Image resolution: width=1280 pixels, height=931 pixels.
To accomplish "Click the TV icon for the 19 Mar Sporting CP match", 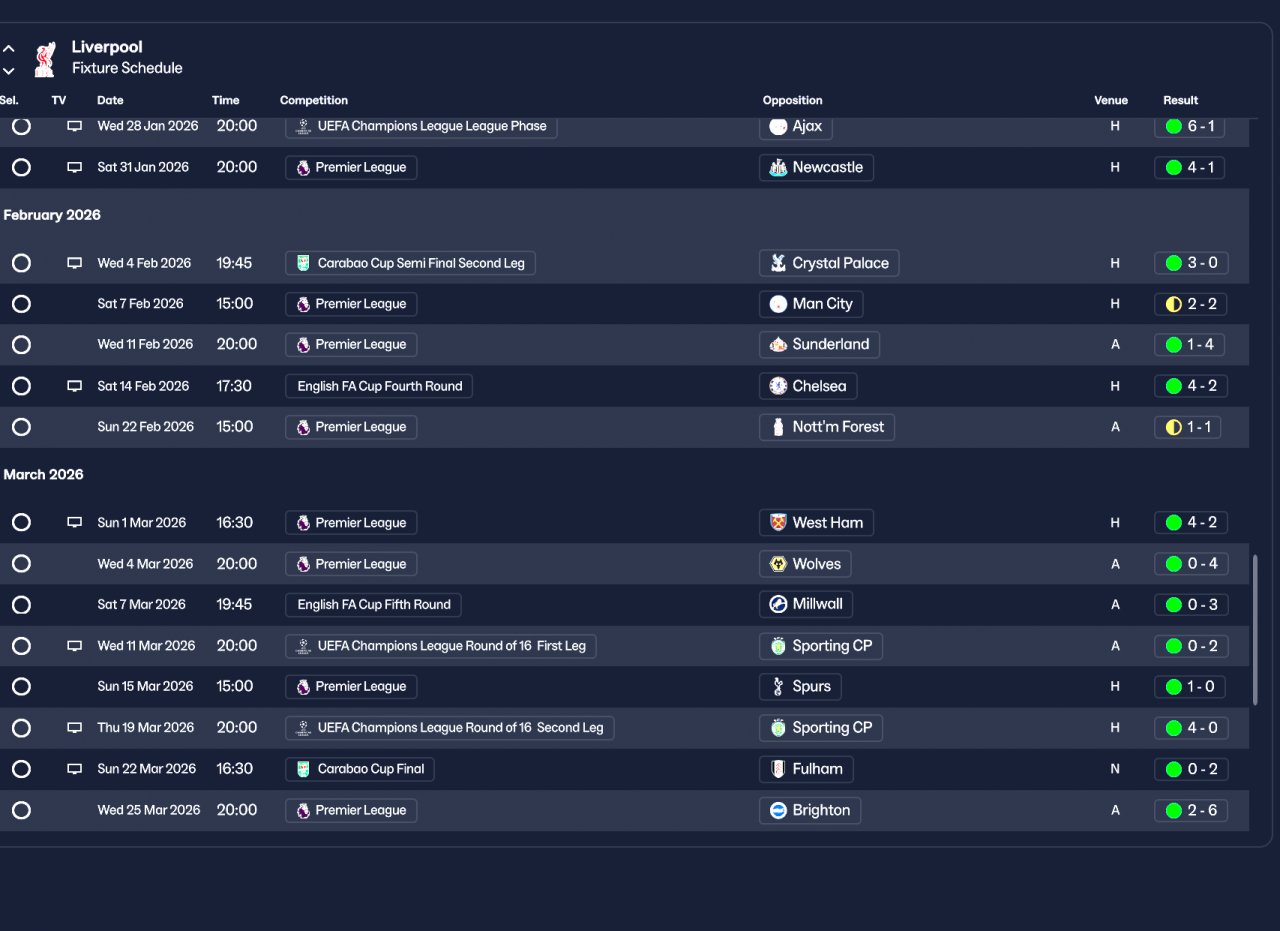I will 74,728.
